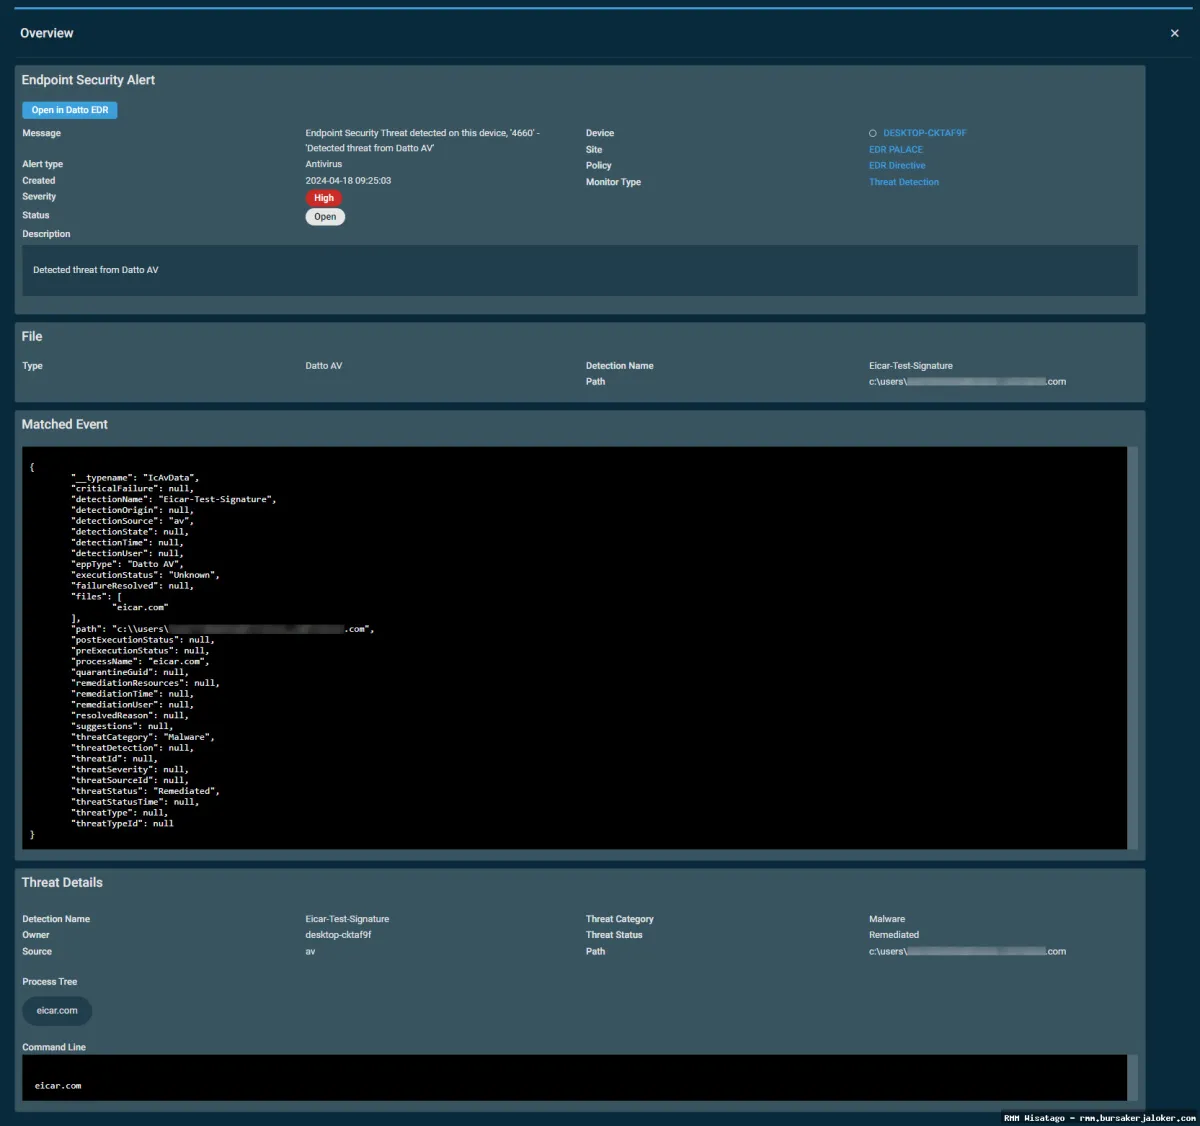Select the eicar.com process tree chip
The image size is (1200, 1126).
click(x=57, y=1011)
